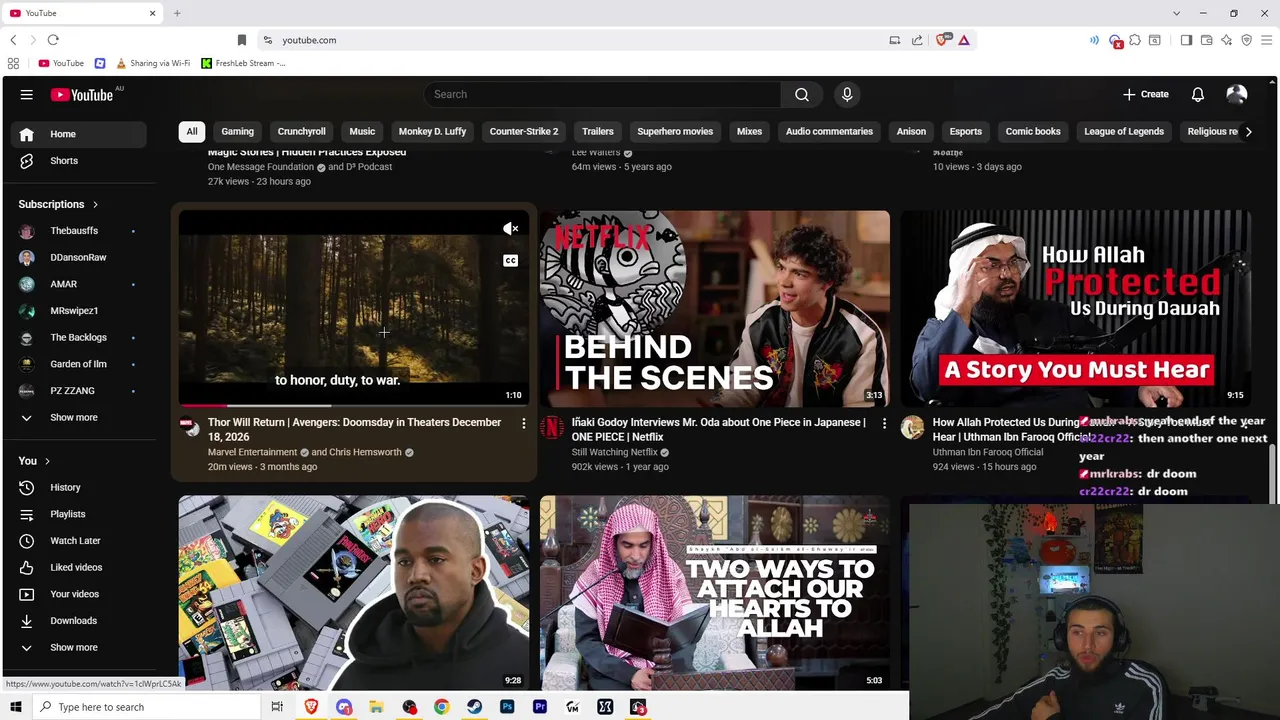The image size is (1280, 720).
Task: Select the Counter-Strike 2 chip
Action: (524, 131)
